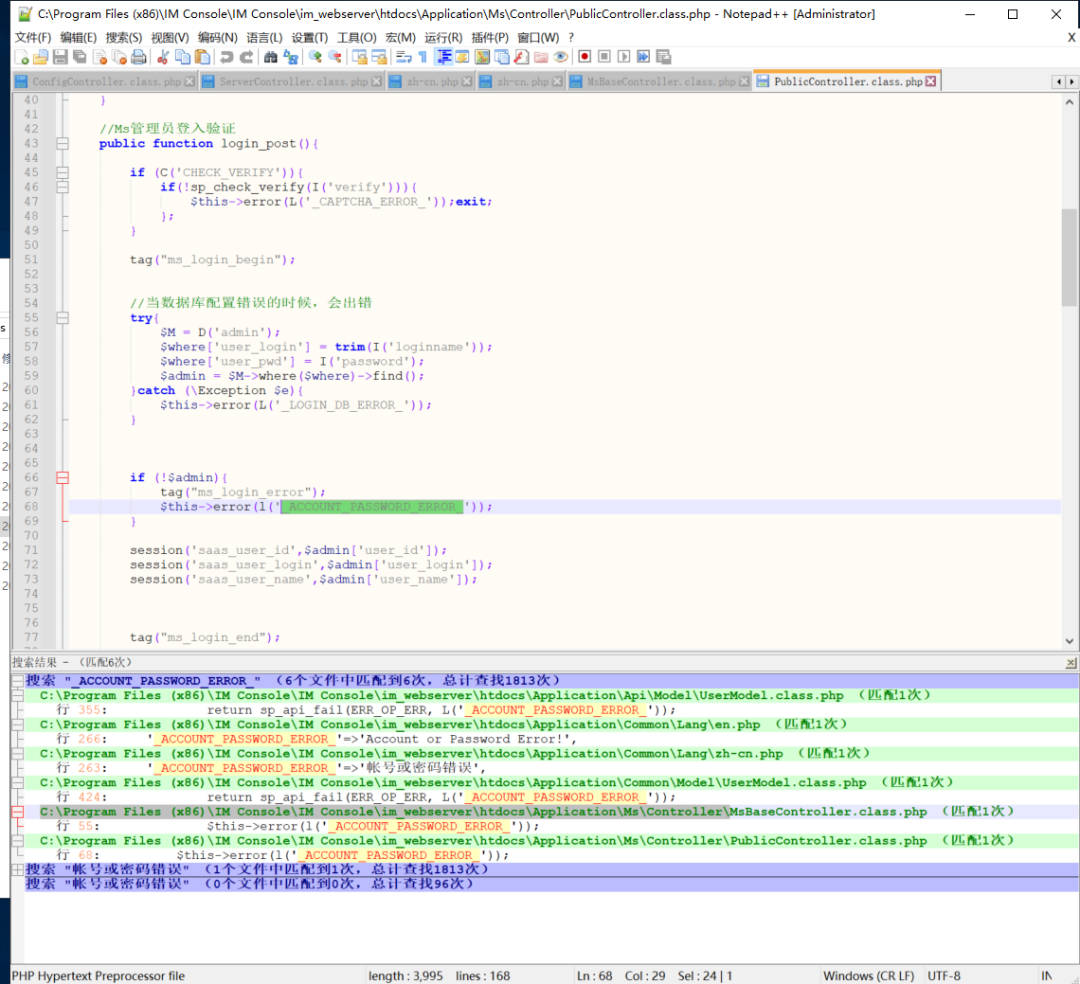Expand the search group matching 1 file
Screen dimensions: 1080x984
point(18,870)
